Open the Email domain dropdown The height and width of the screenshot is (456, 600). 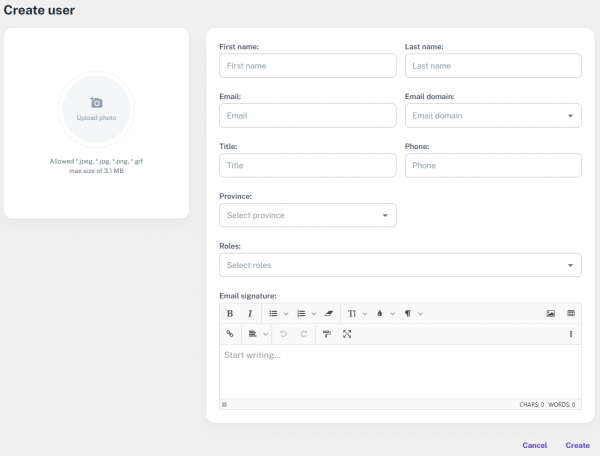click(493, 116)
